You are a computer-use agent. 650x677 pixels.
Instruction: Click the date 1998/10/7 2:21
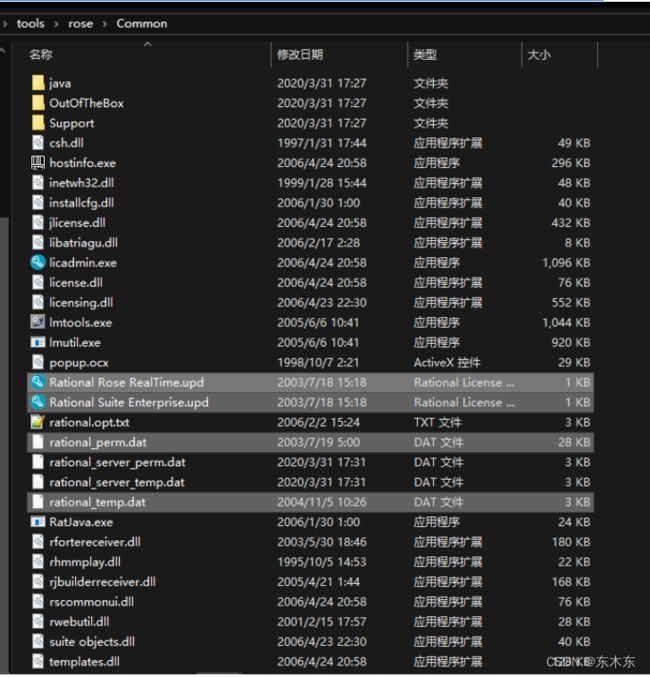[318, 362]
